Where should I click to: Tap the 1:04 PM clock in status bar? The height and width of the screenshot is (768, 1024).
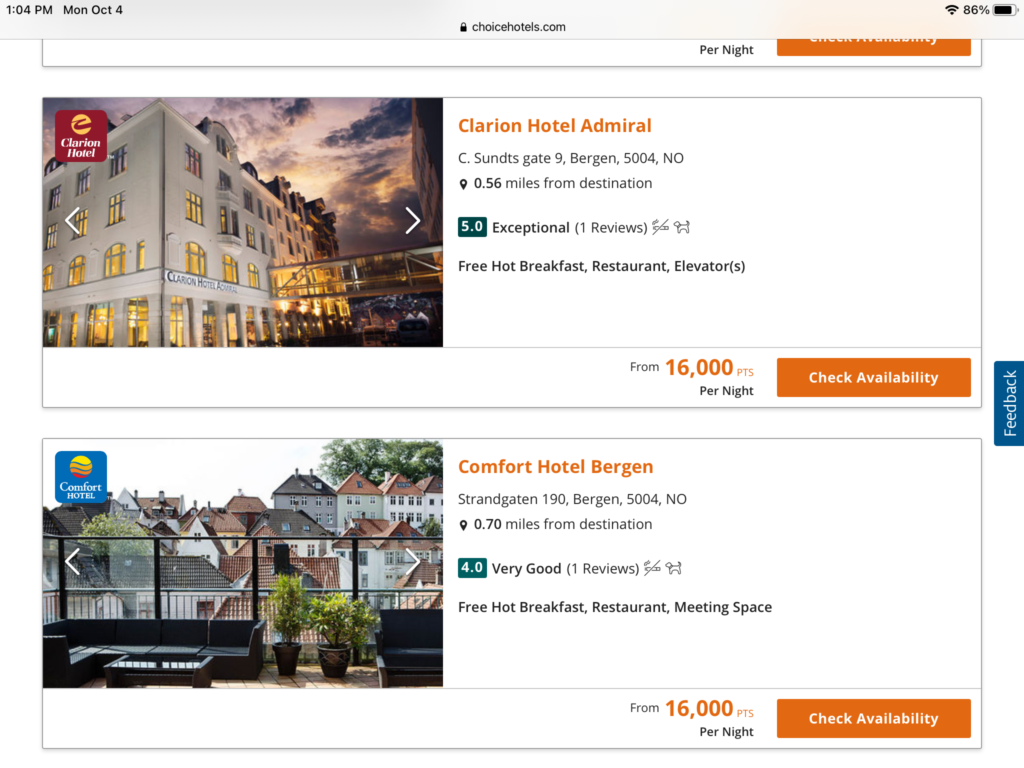tap(29, 10)
